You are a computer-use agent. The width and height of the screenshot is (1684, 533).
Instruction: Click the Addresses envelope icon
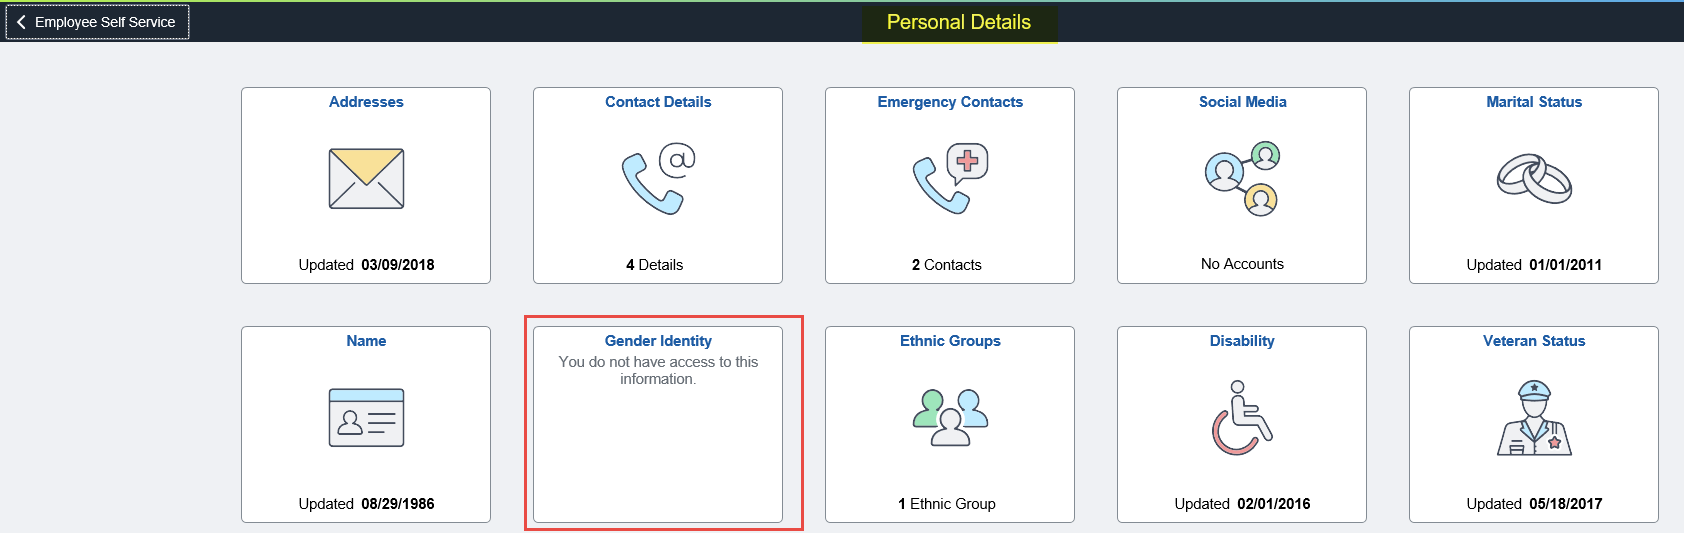(366, 179)
